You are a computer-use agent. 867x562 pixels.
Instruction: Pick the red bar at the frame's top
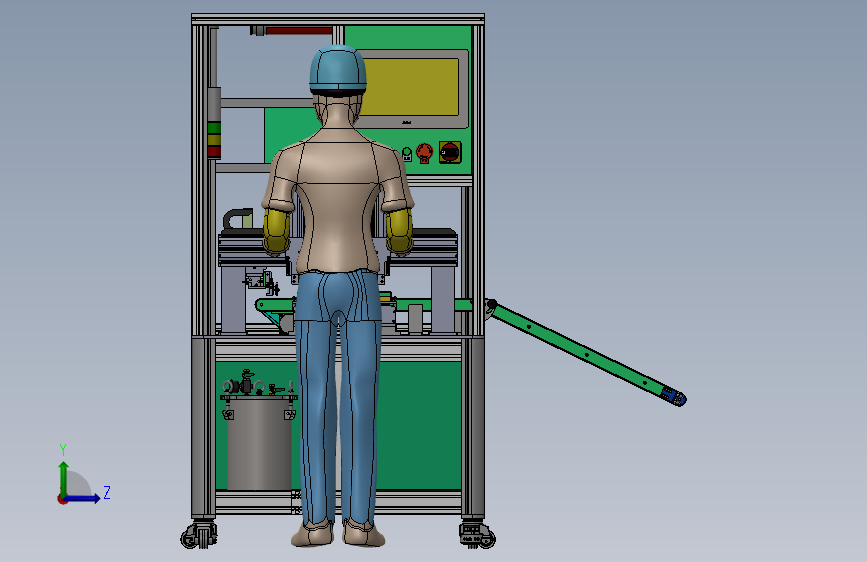298,30
